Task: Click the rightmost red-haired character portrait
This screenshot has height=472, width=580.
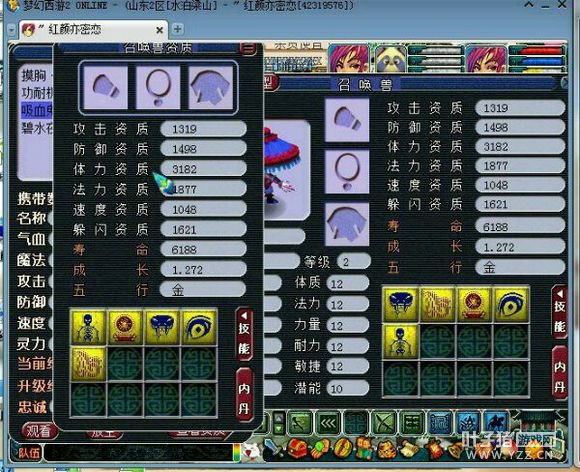Action: point(487,58)
